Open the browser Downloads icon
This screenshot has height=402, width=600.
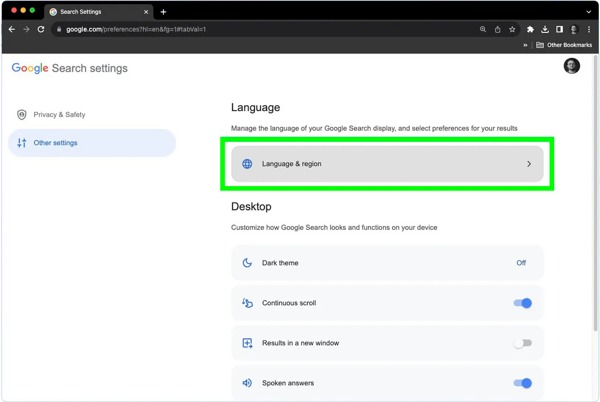point(545,29)
